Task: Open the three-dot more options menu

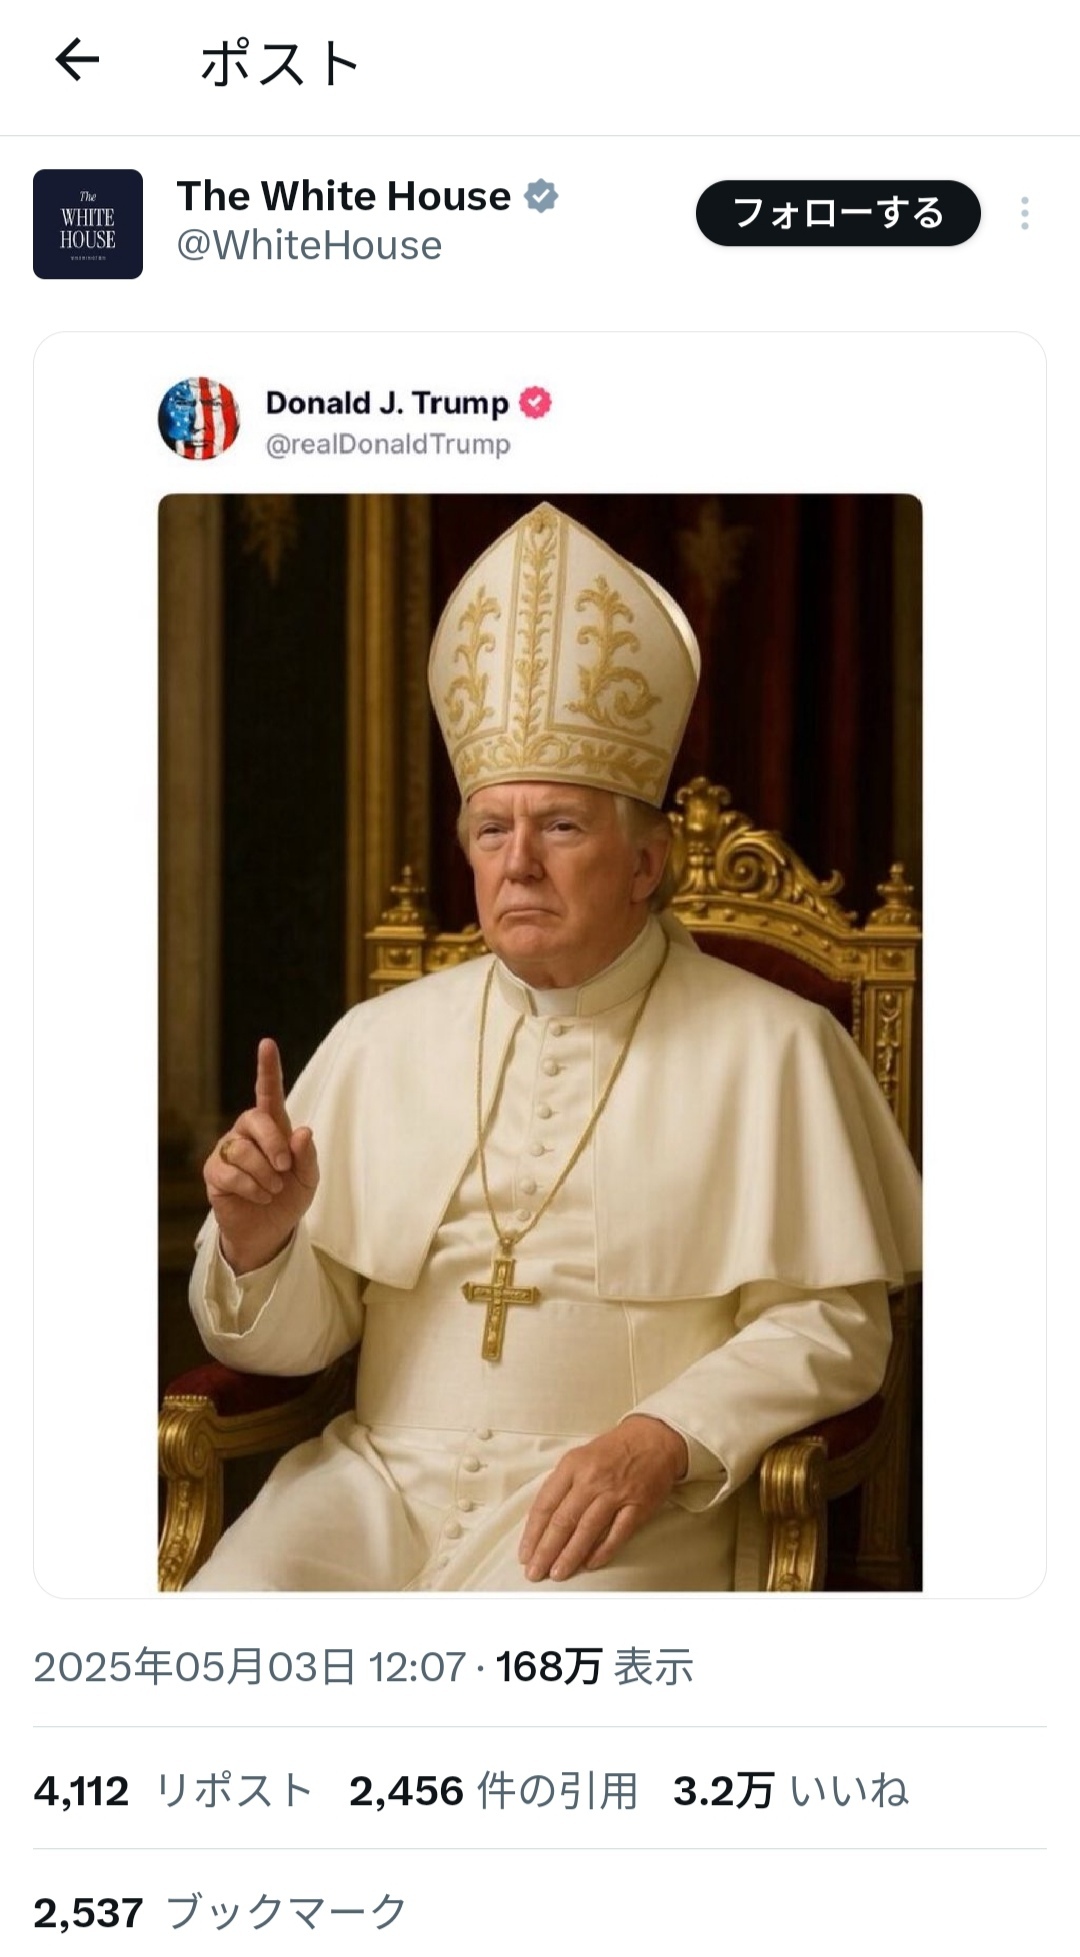Action: click(1025, 213)
